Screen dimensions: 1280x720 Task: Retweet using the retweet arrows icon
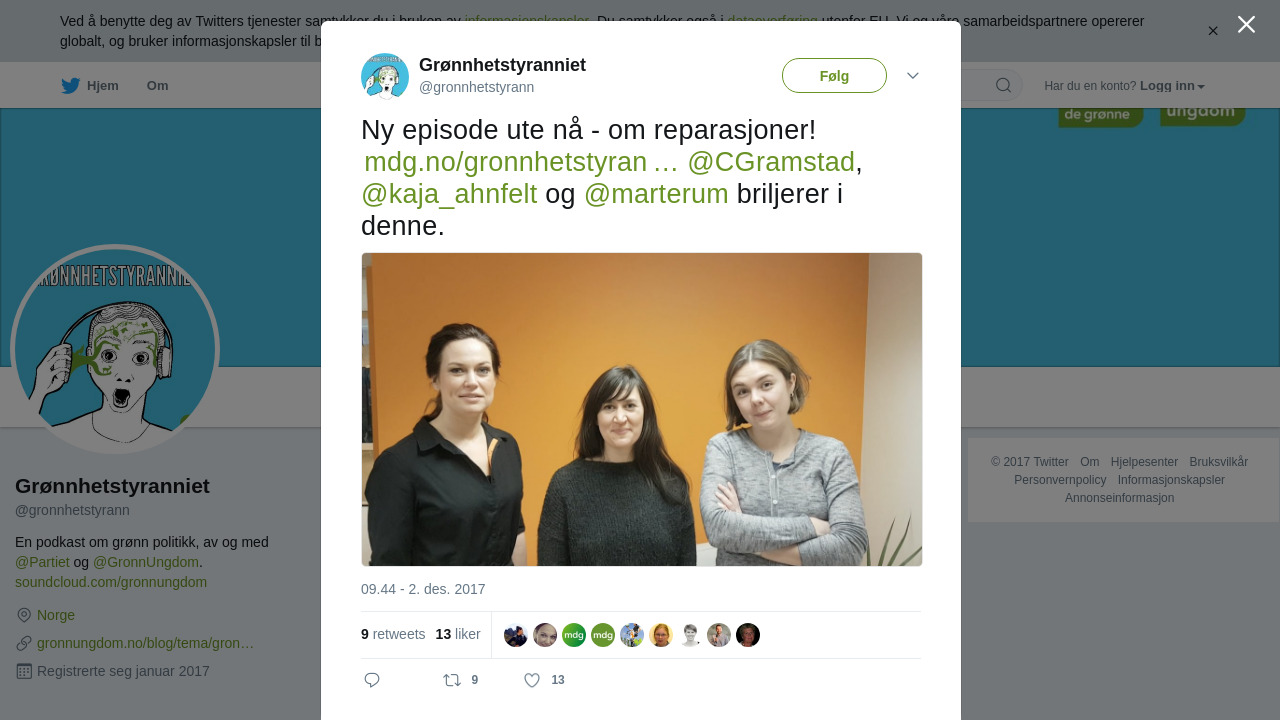pos(452,680)
